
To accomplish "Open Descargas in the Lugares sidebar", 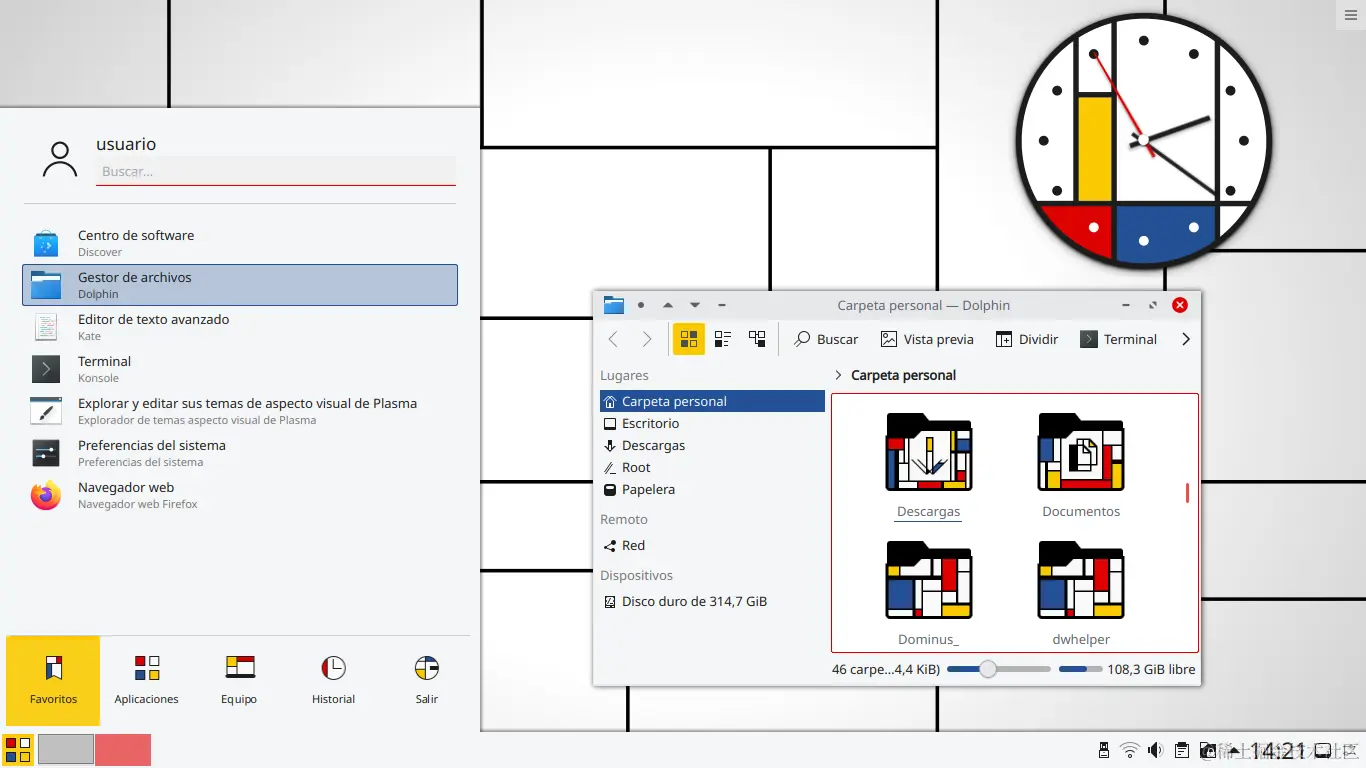I will (x=712, y=445).
